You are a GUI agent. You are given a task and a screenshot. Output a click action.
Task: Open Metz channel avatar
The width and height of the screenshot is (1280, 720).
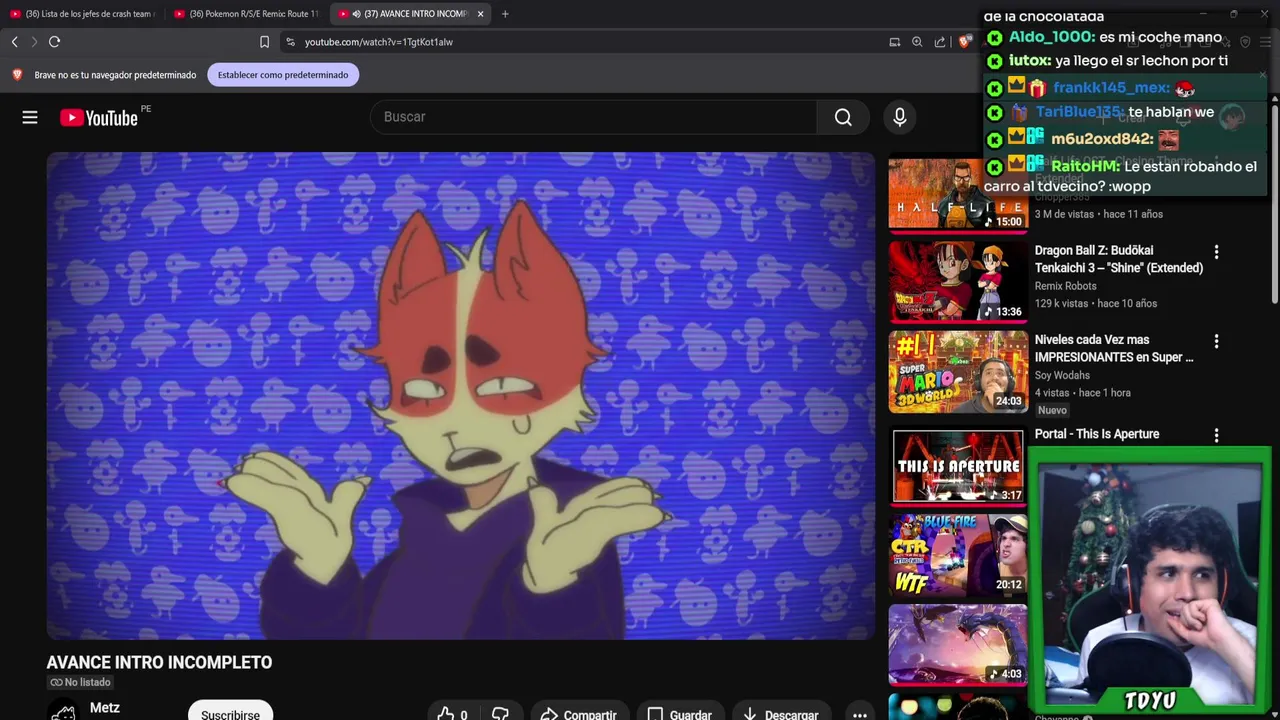[x=64, y=711]
